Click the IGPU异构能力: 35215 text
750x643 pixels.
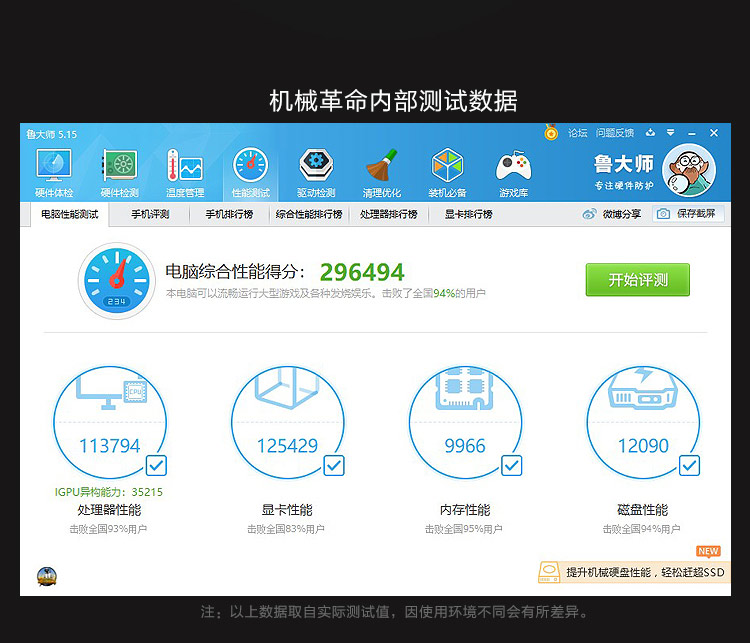click(109, 492)
